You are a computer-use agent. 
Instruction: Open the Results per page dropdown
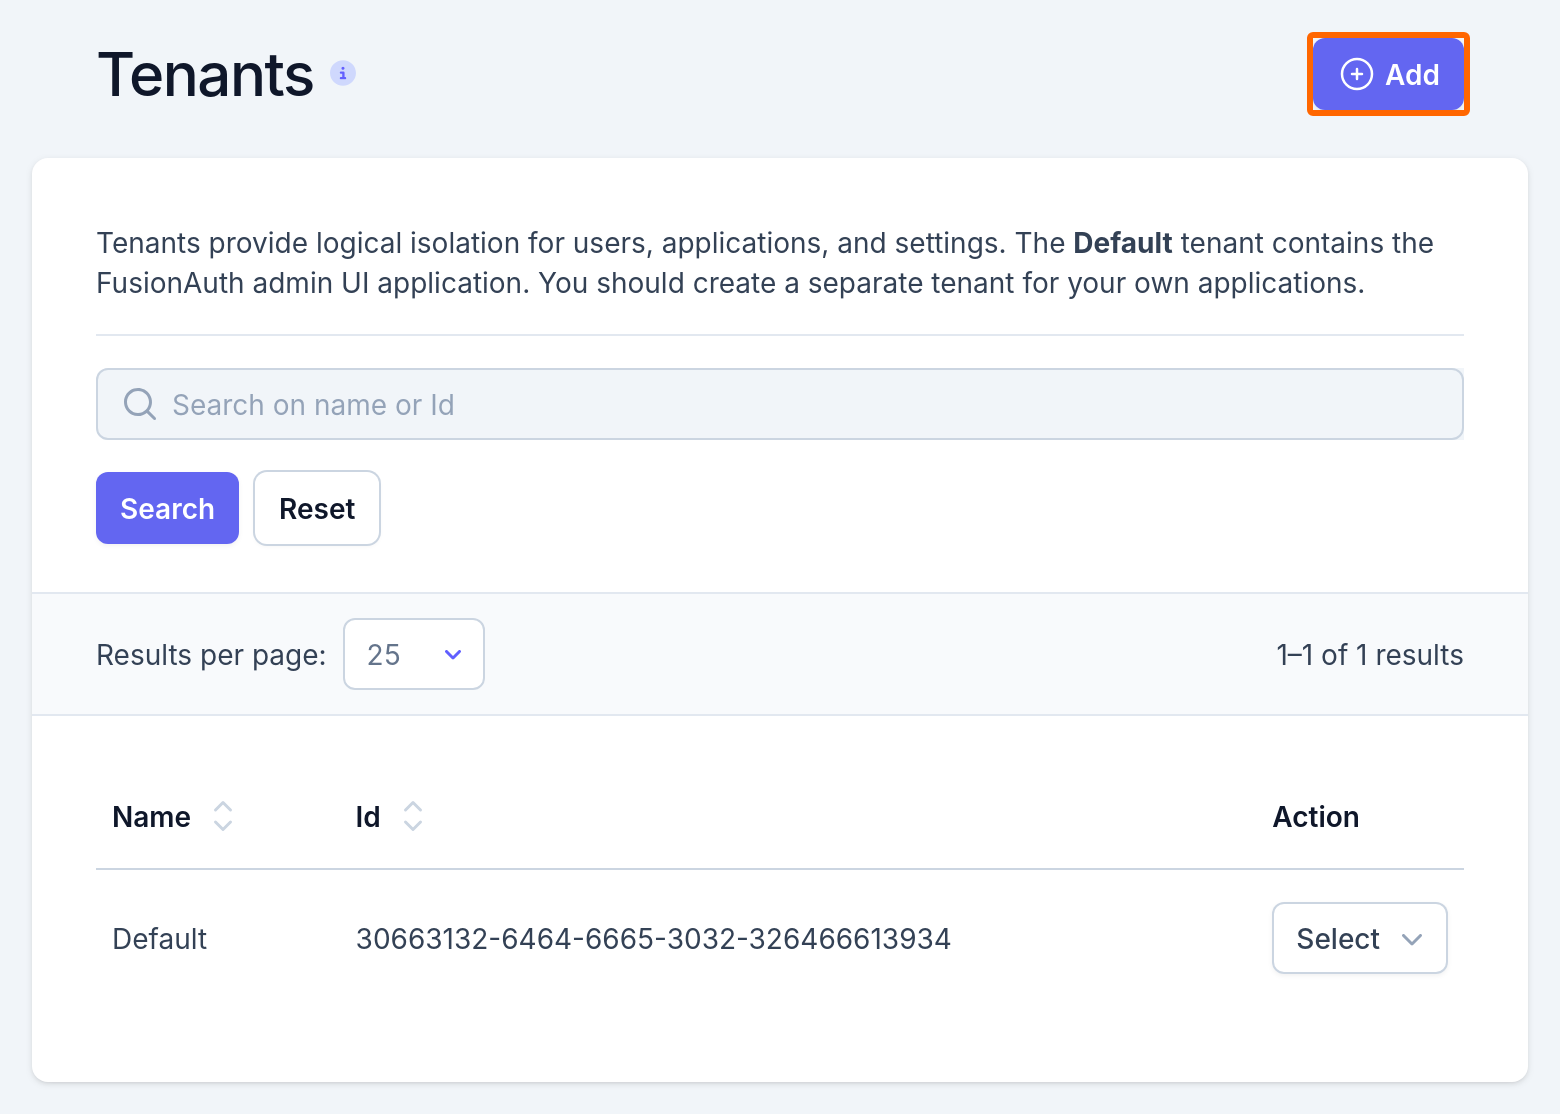pos(414,654)
